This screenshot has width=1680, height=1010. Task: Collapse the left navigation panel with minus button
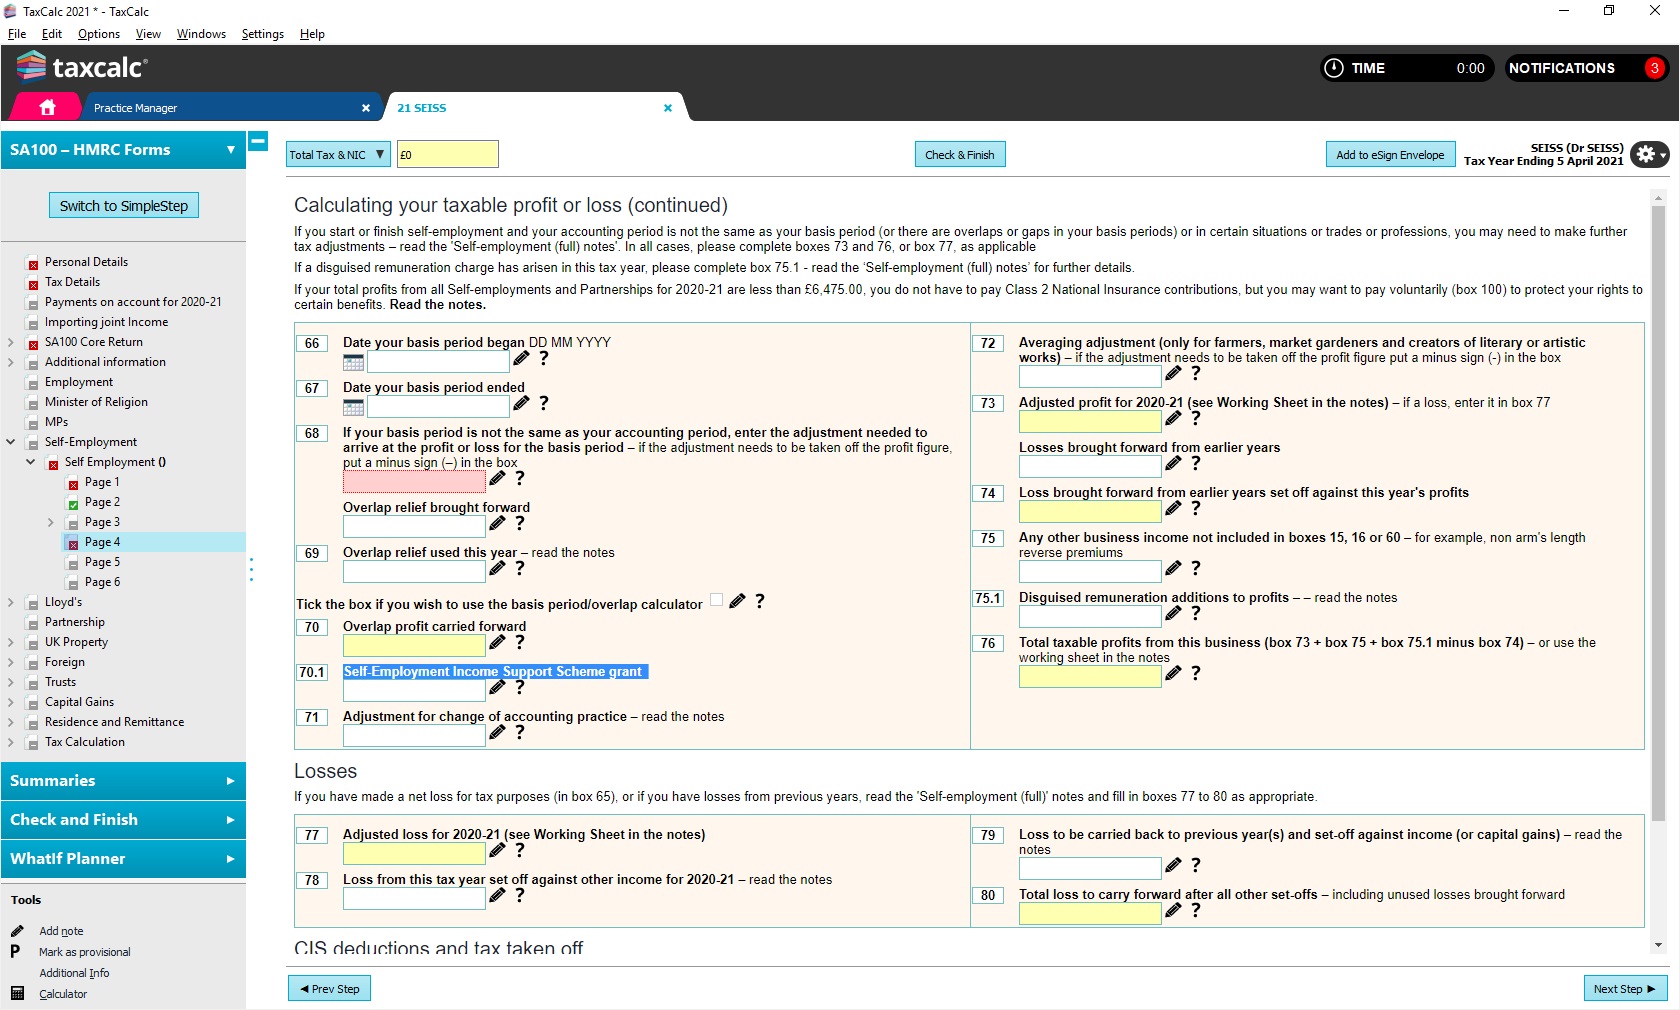[x=258, y=142]
